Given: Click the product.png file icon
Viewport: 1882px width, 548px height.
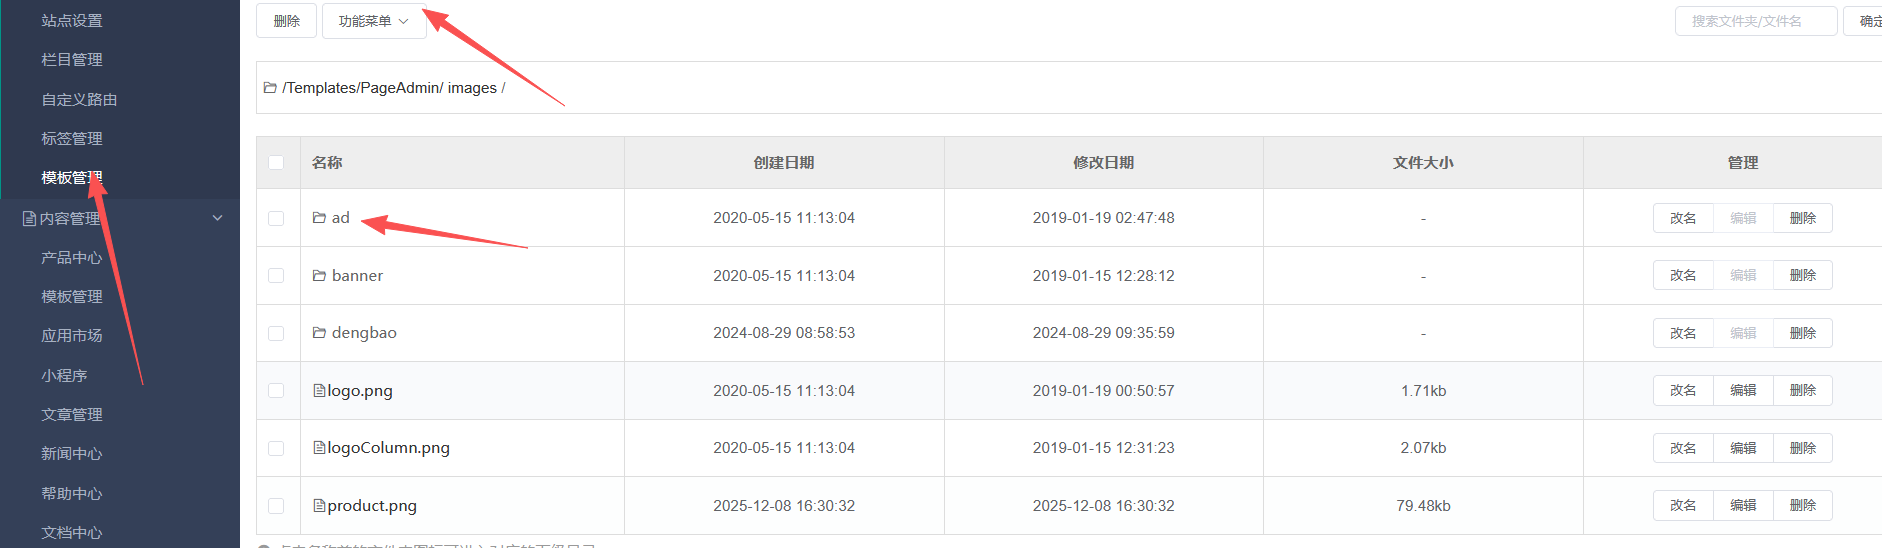Looking at the screenshot, I should 319,506.
